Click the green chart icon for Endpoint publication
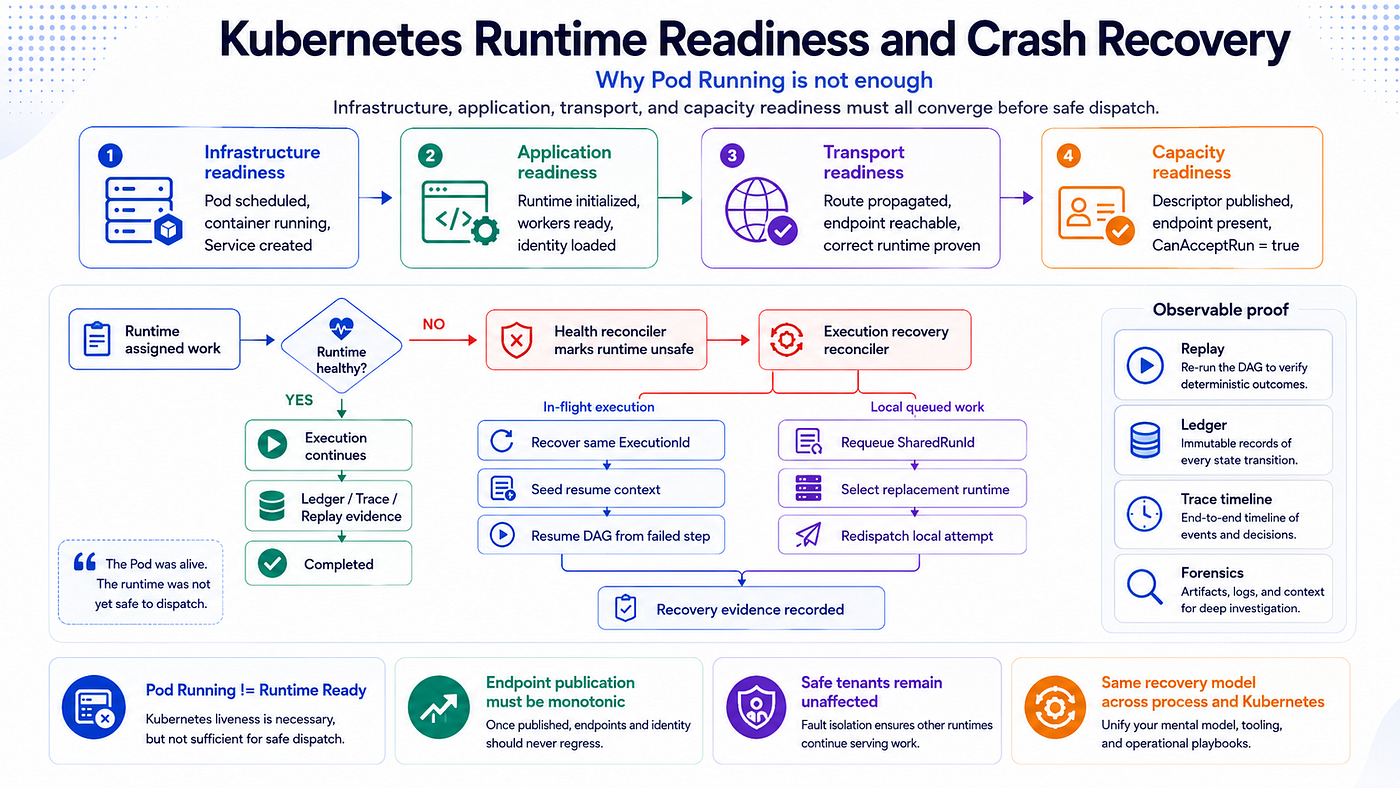Viewport: 1400px width, 788px height. pyautogui.click(x=439, y=708)
